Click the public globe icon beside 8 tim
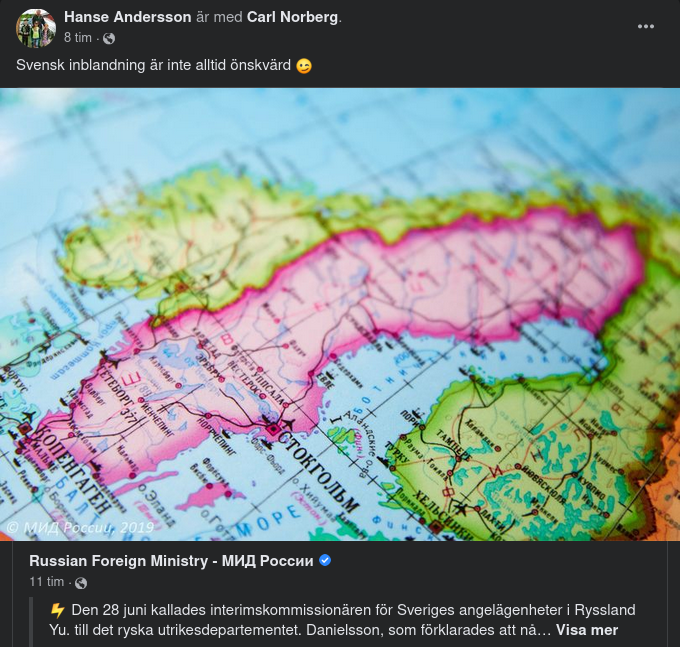The height and width of the screenshot is (647, 680). tap(109, 39)
